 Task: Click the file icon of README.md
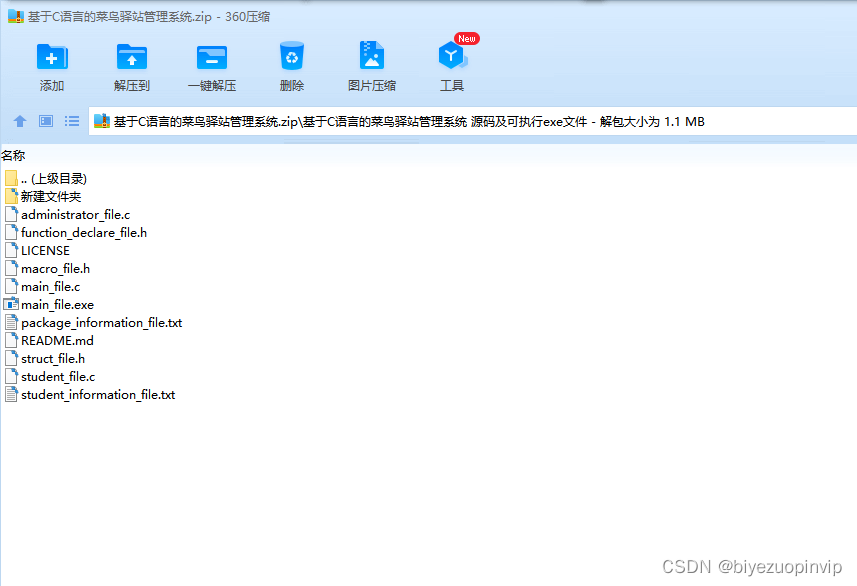tap(11, 341)
